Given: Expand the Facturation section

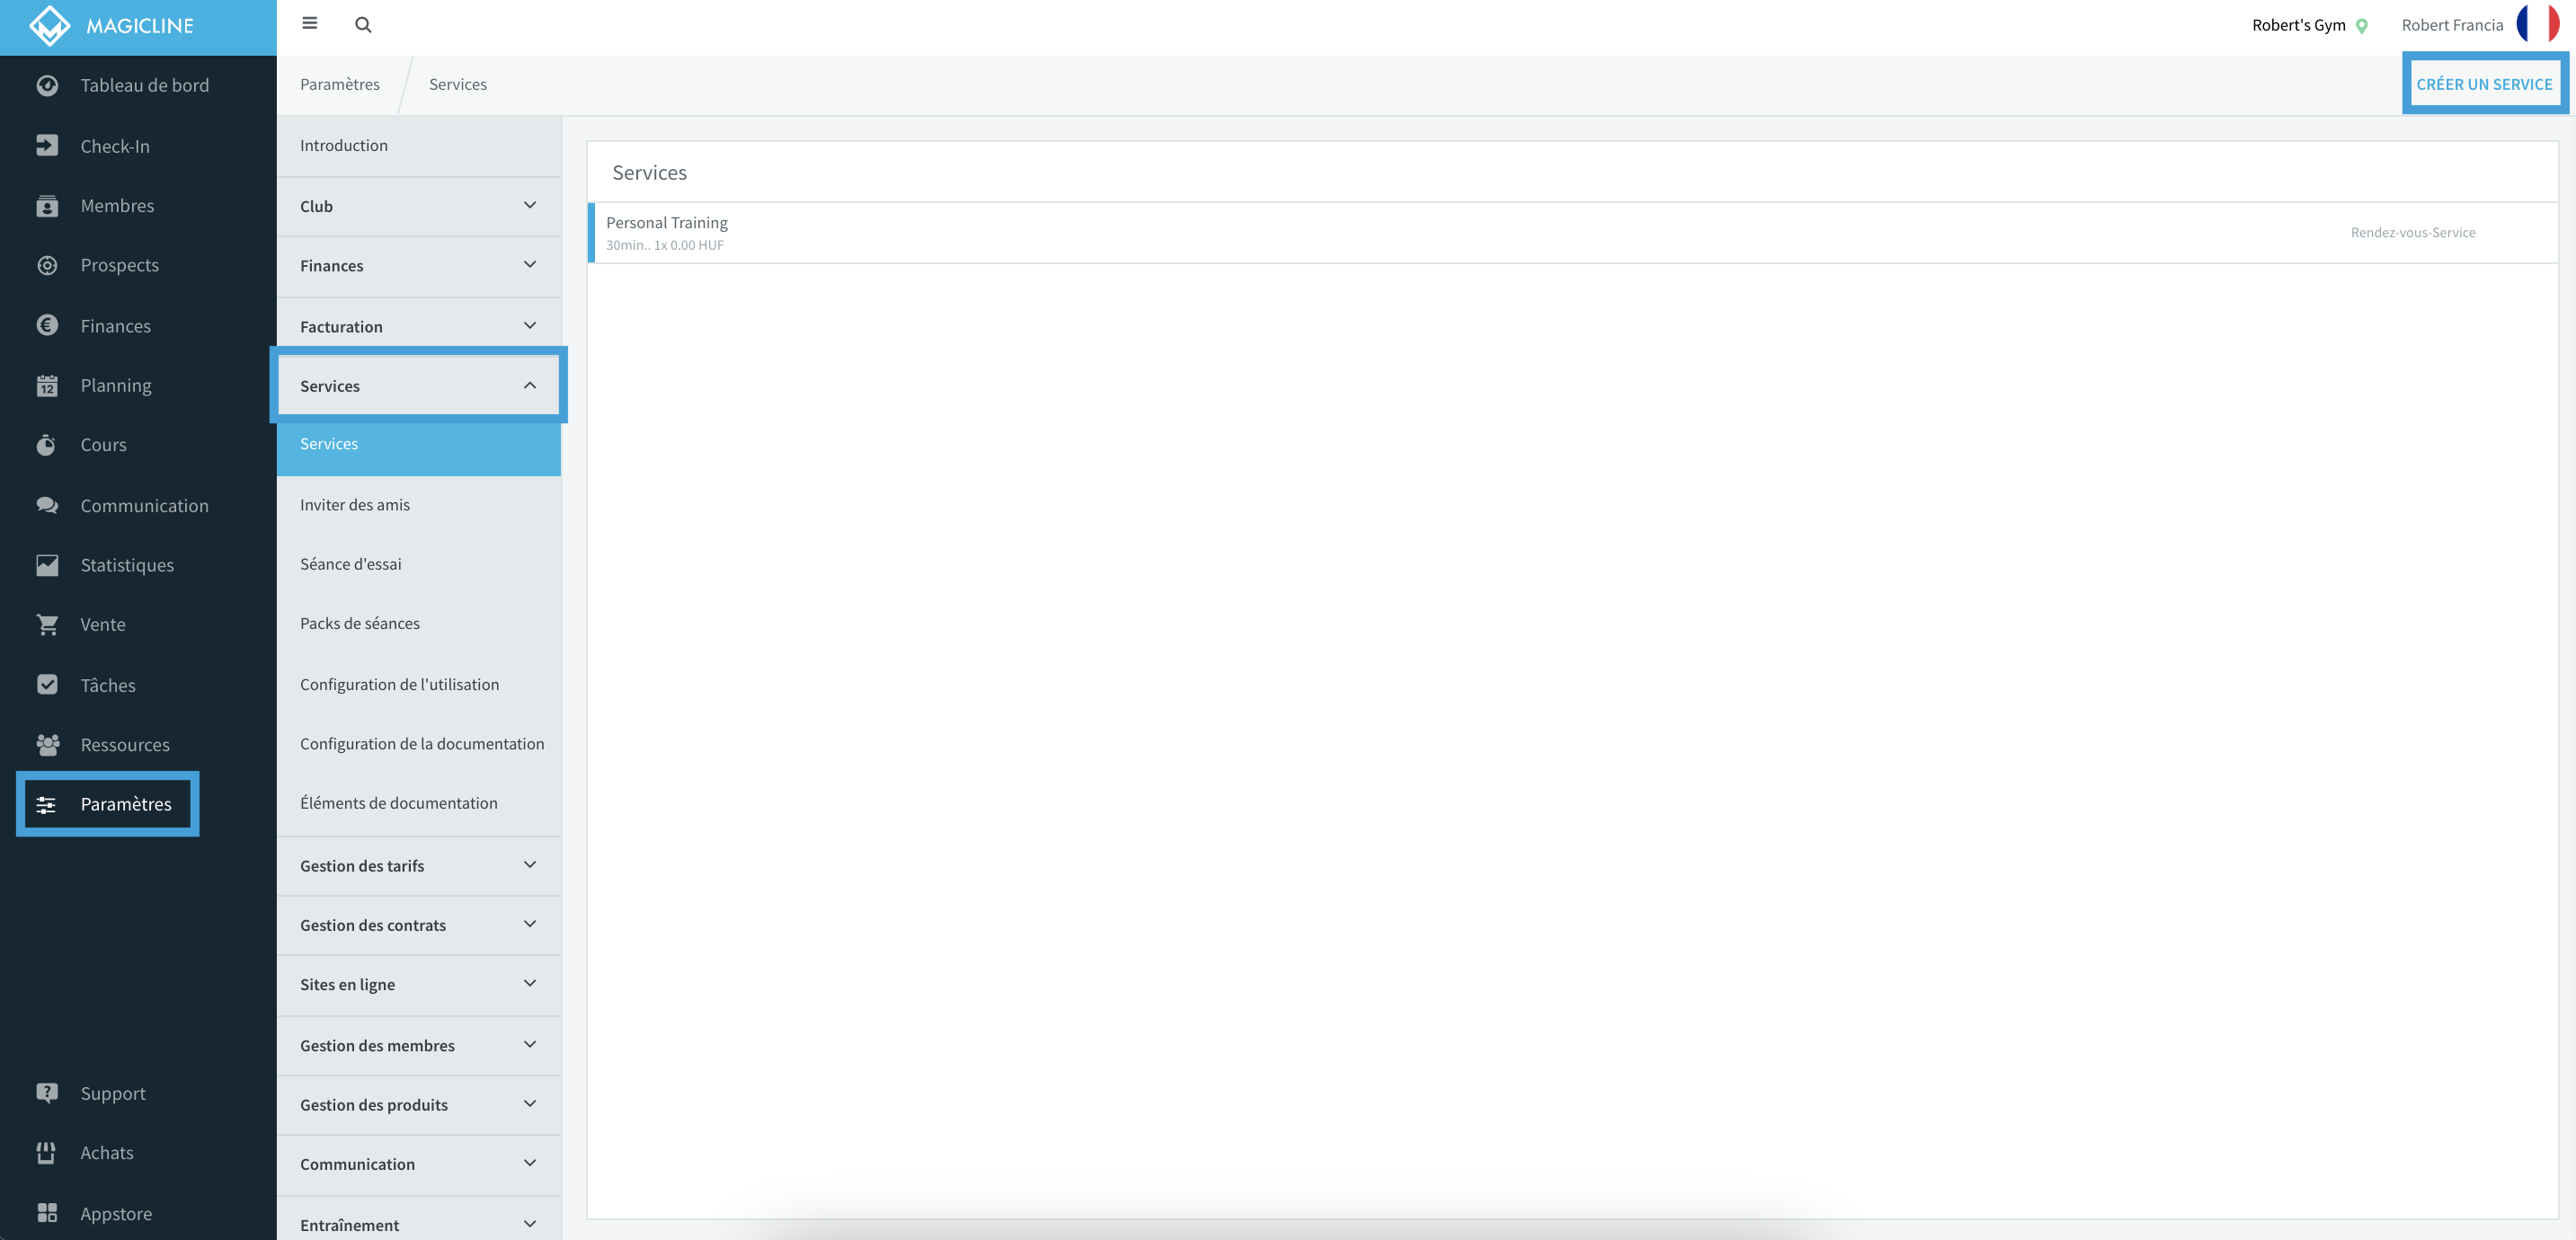Looking at the screenshot, I should click(x=419, y=327).
